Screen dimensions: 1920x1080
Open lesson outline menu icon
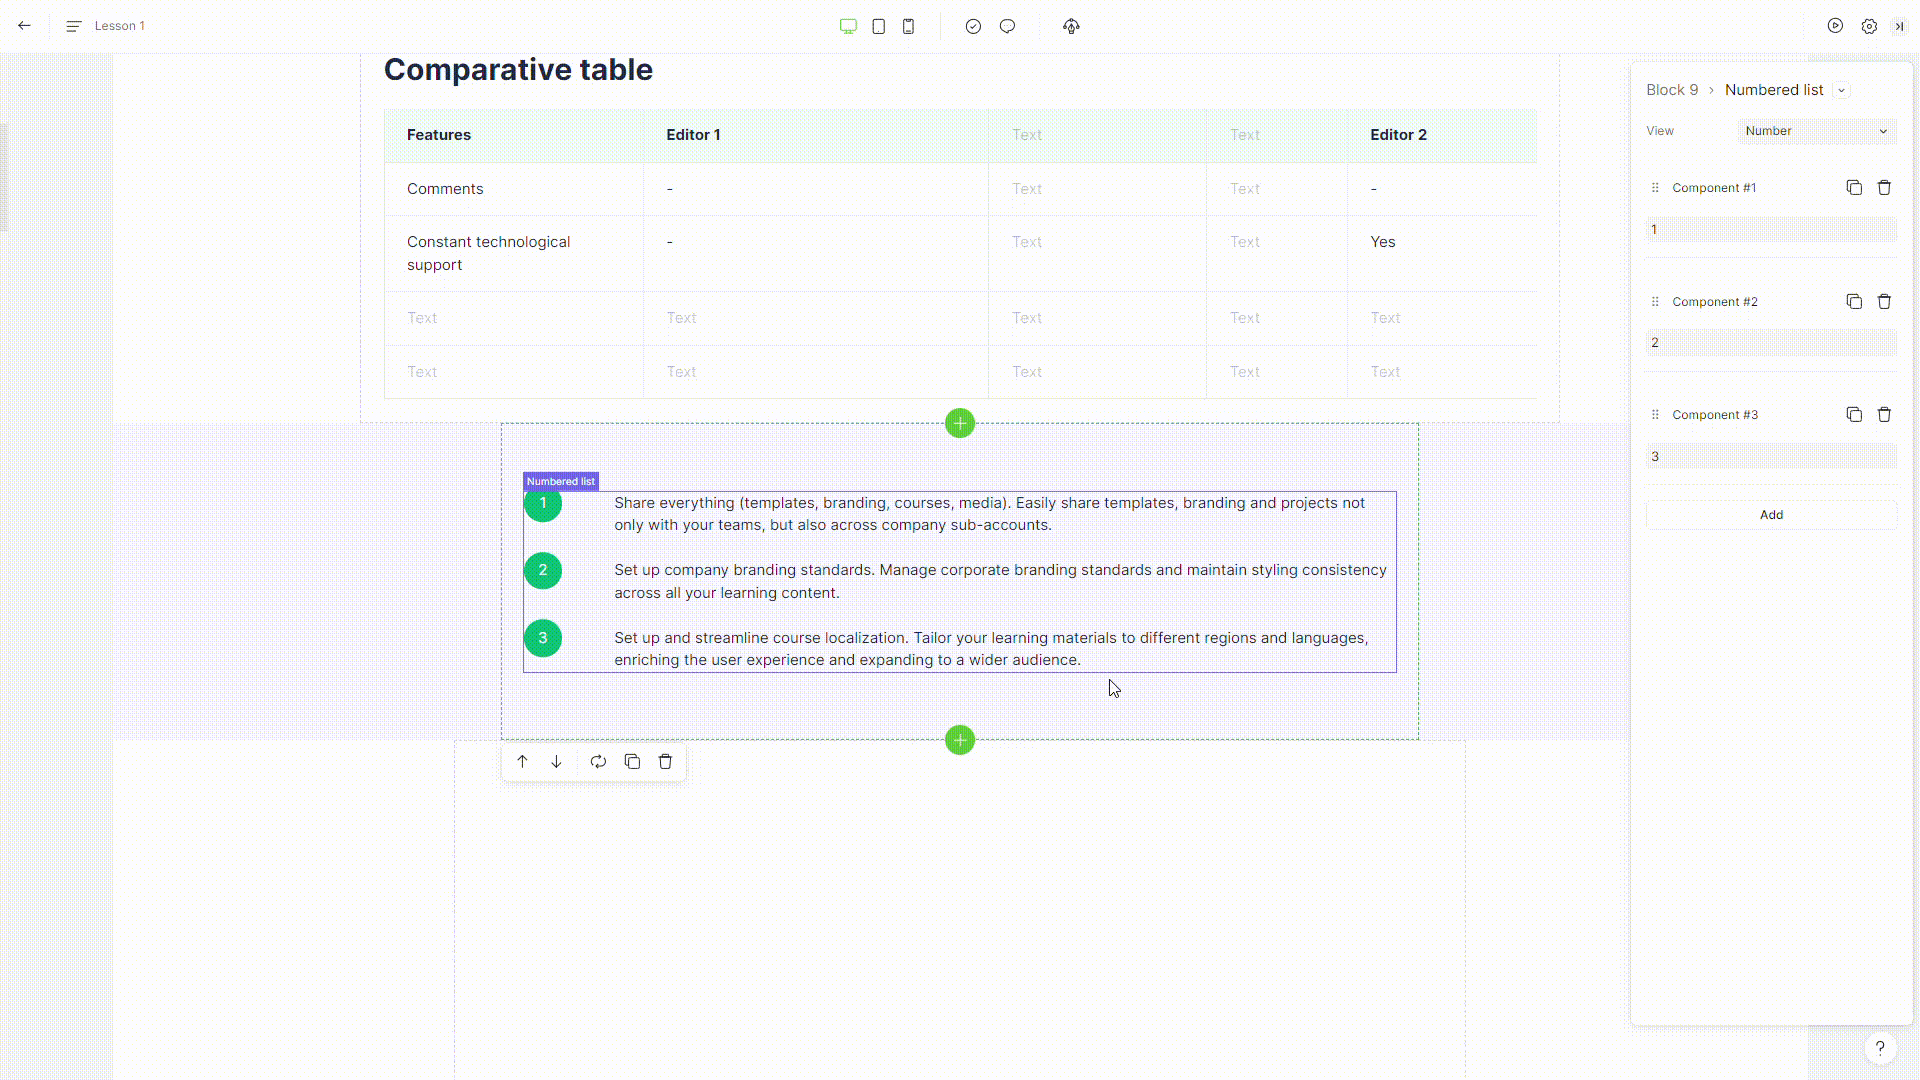tap(73, 26)
